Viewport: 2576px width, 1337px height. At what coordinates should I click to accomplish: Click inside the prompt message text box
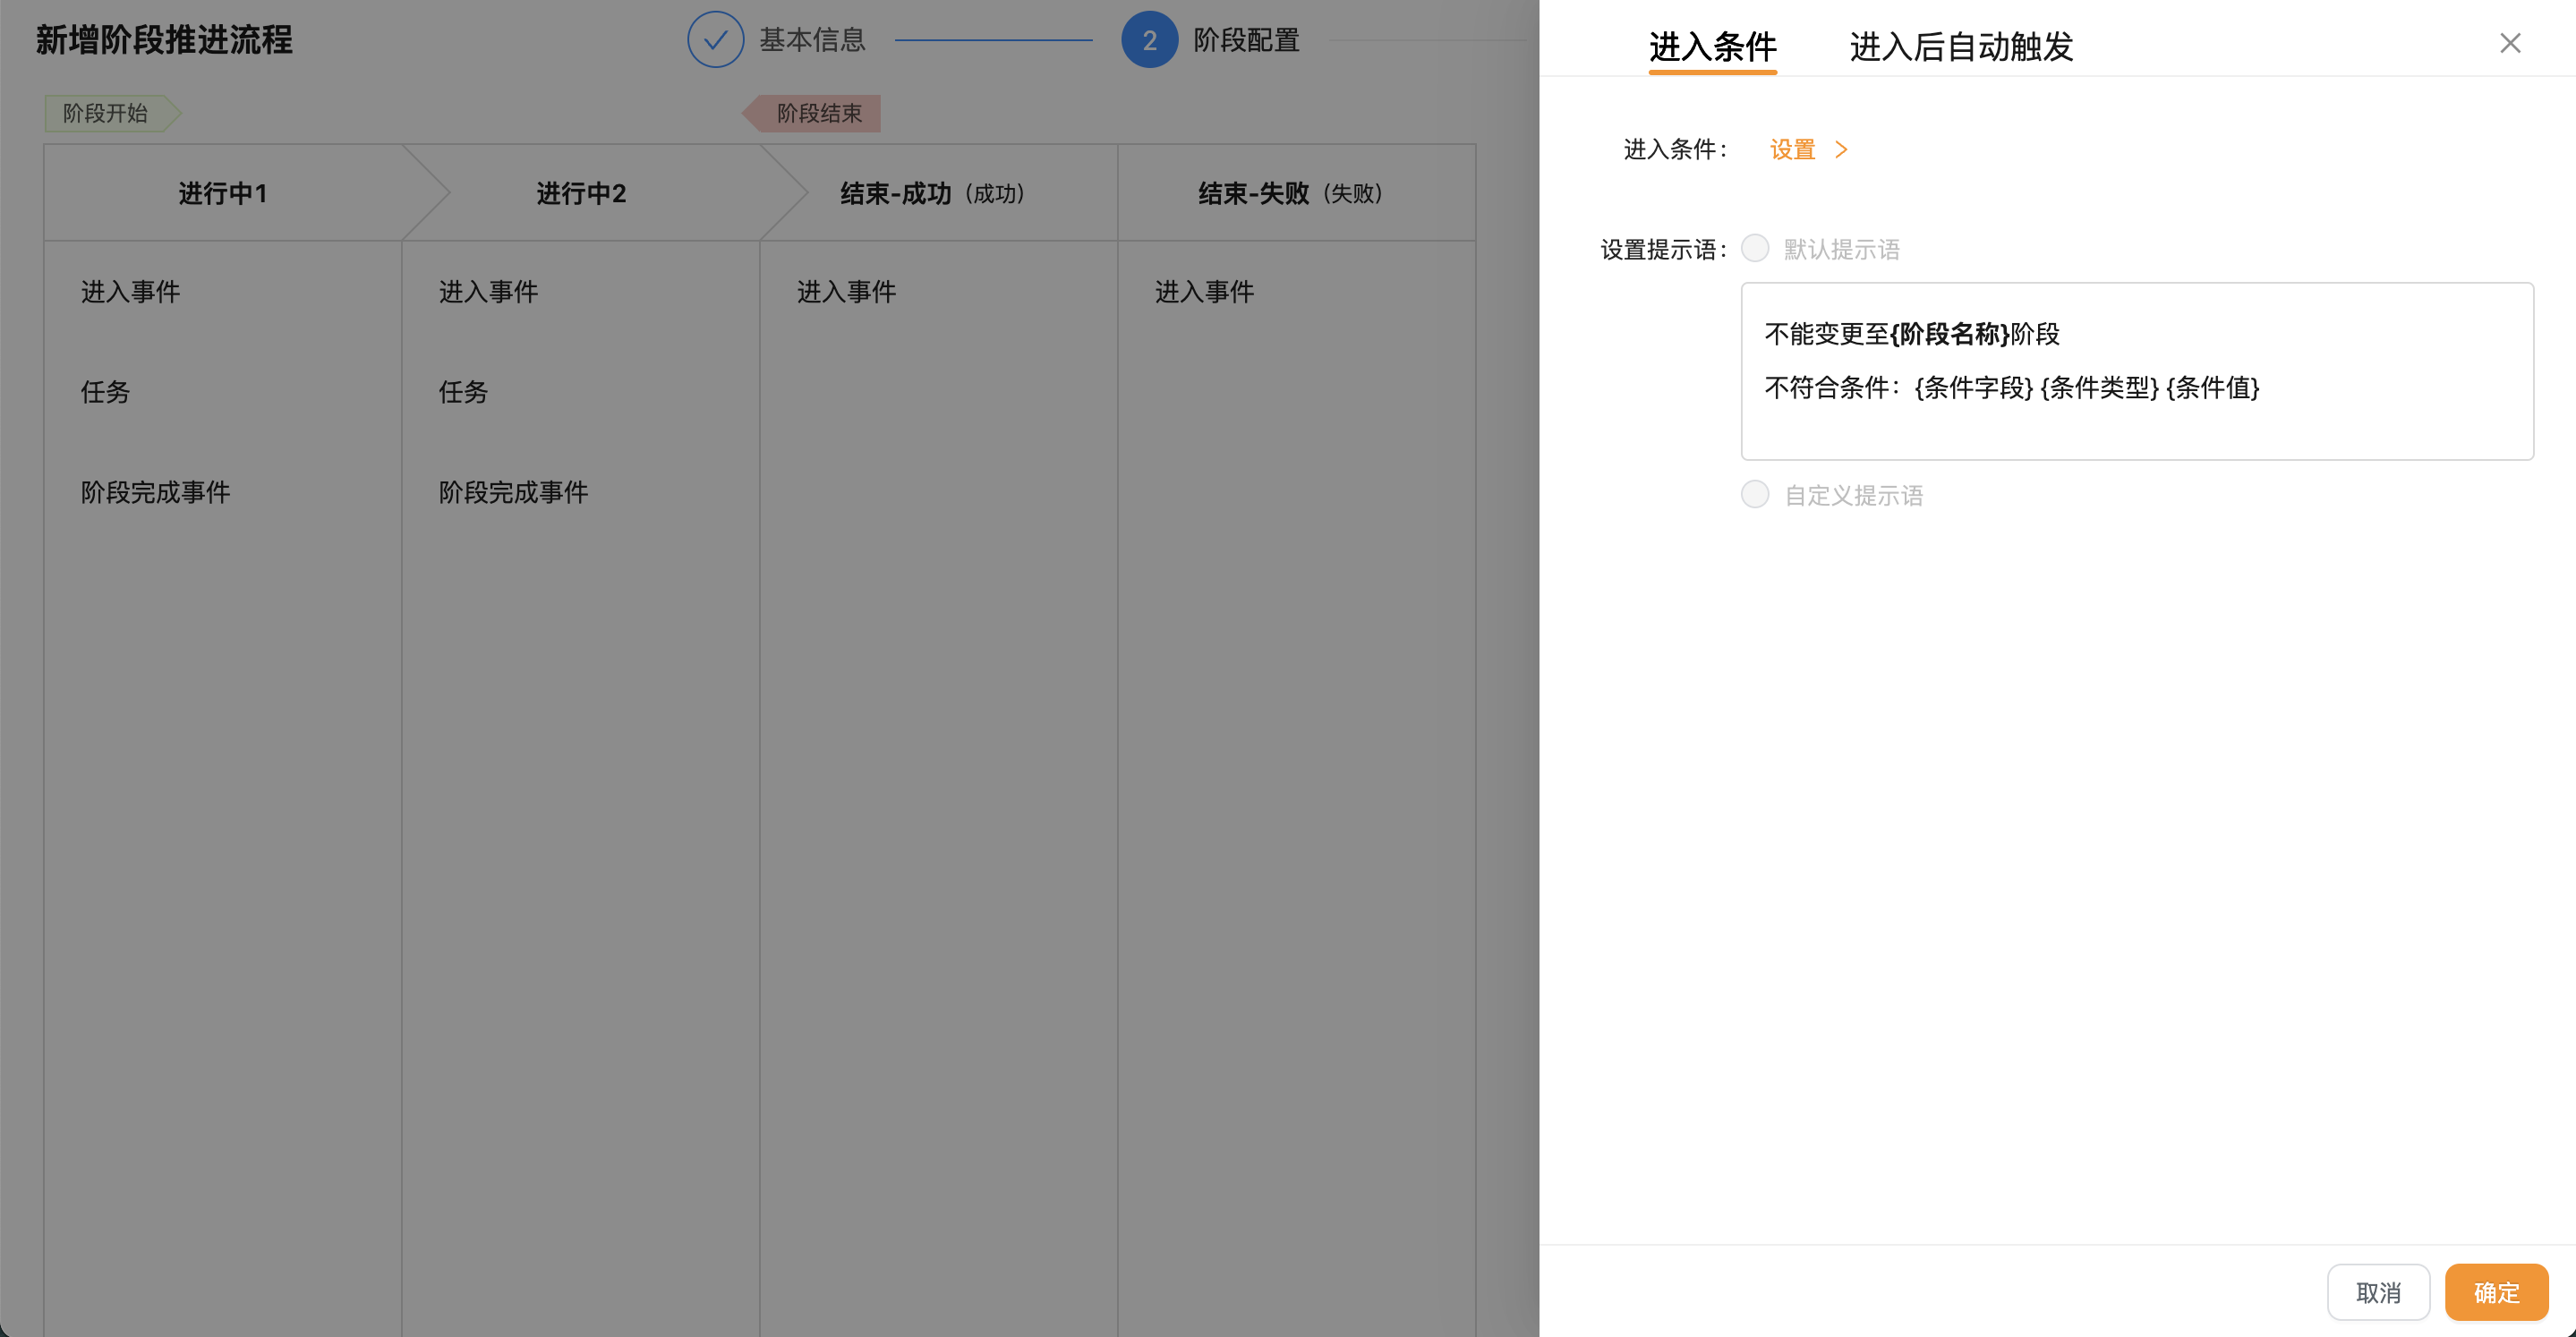click(x=2136, y=371)
